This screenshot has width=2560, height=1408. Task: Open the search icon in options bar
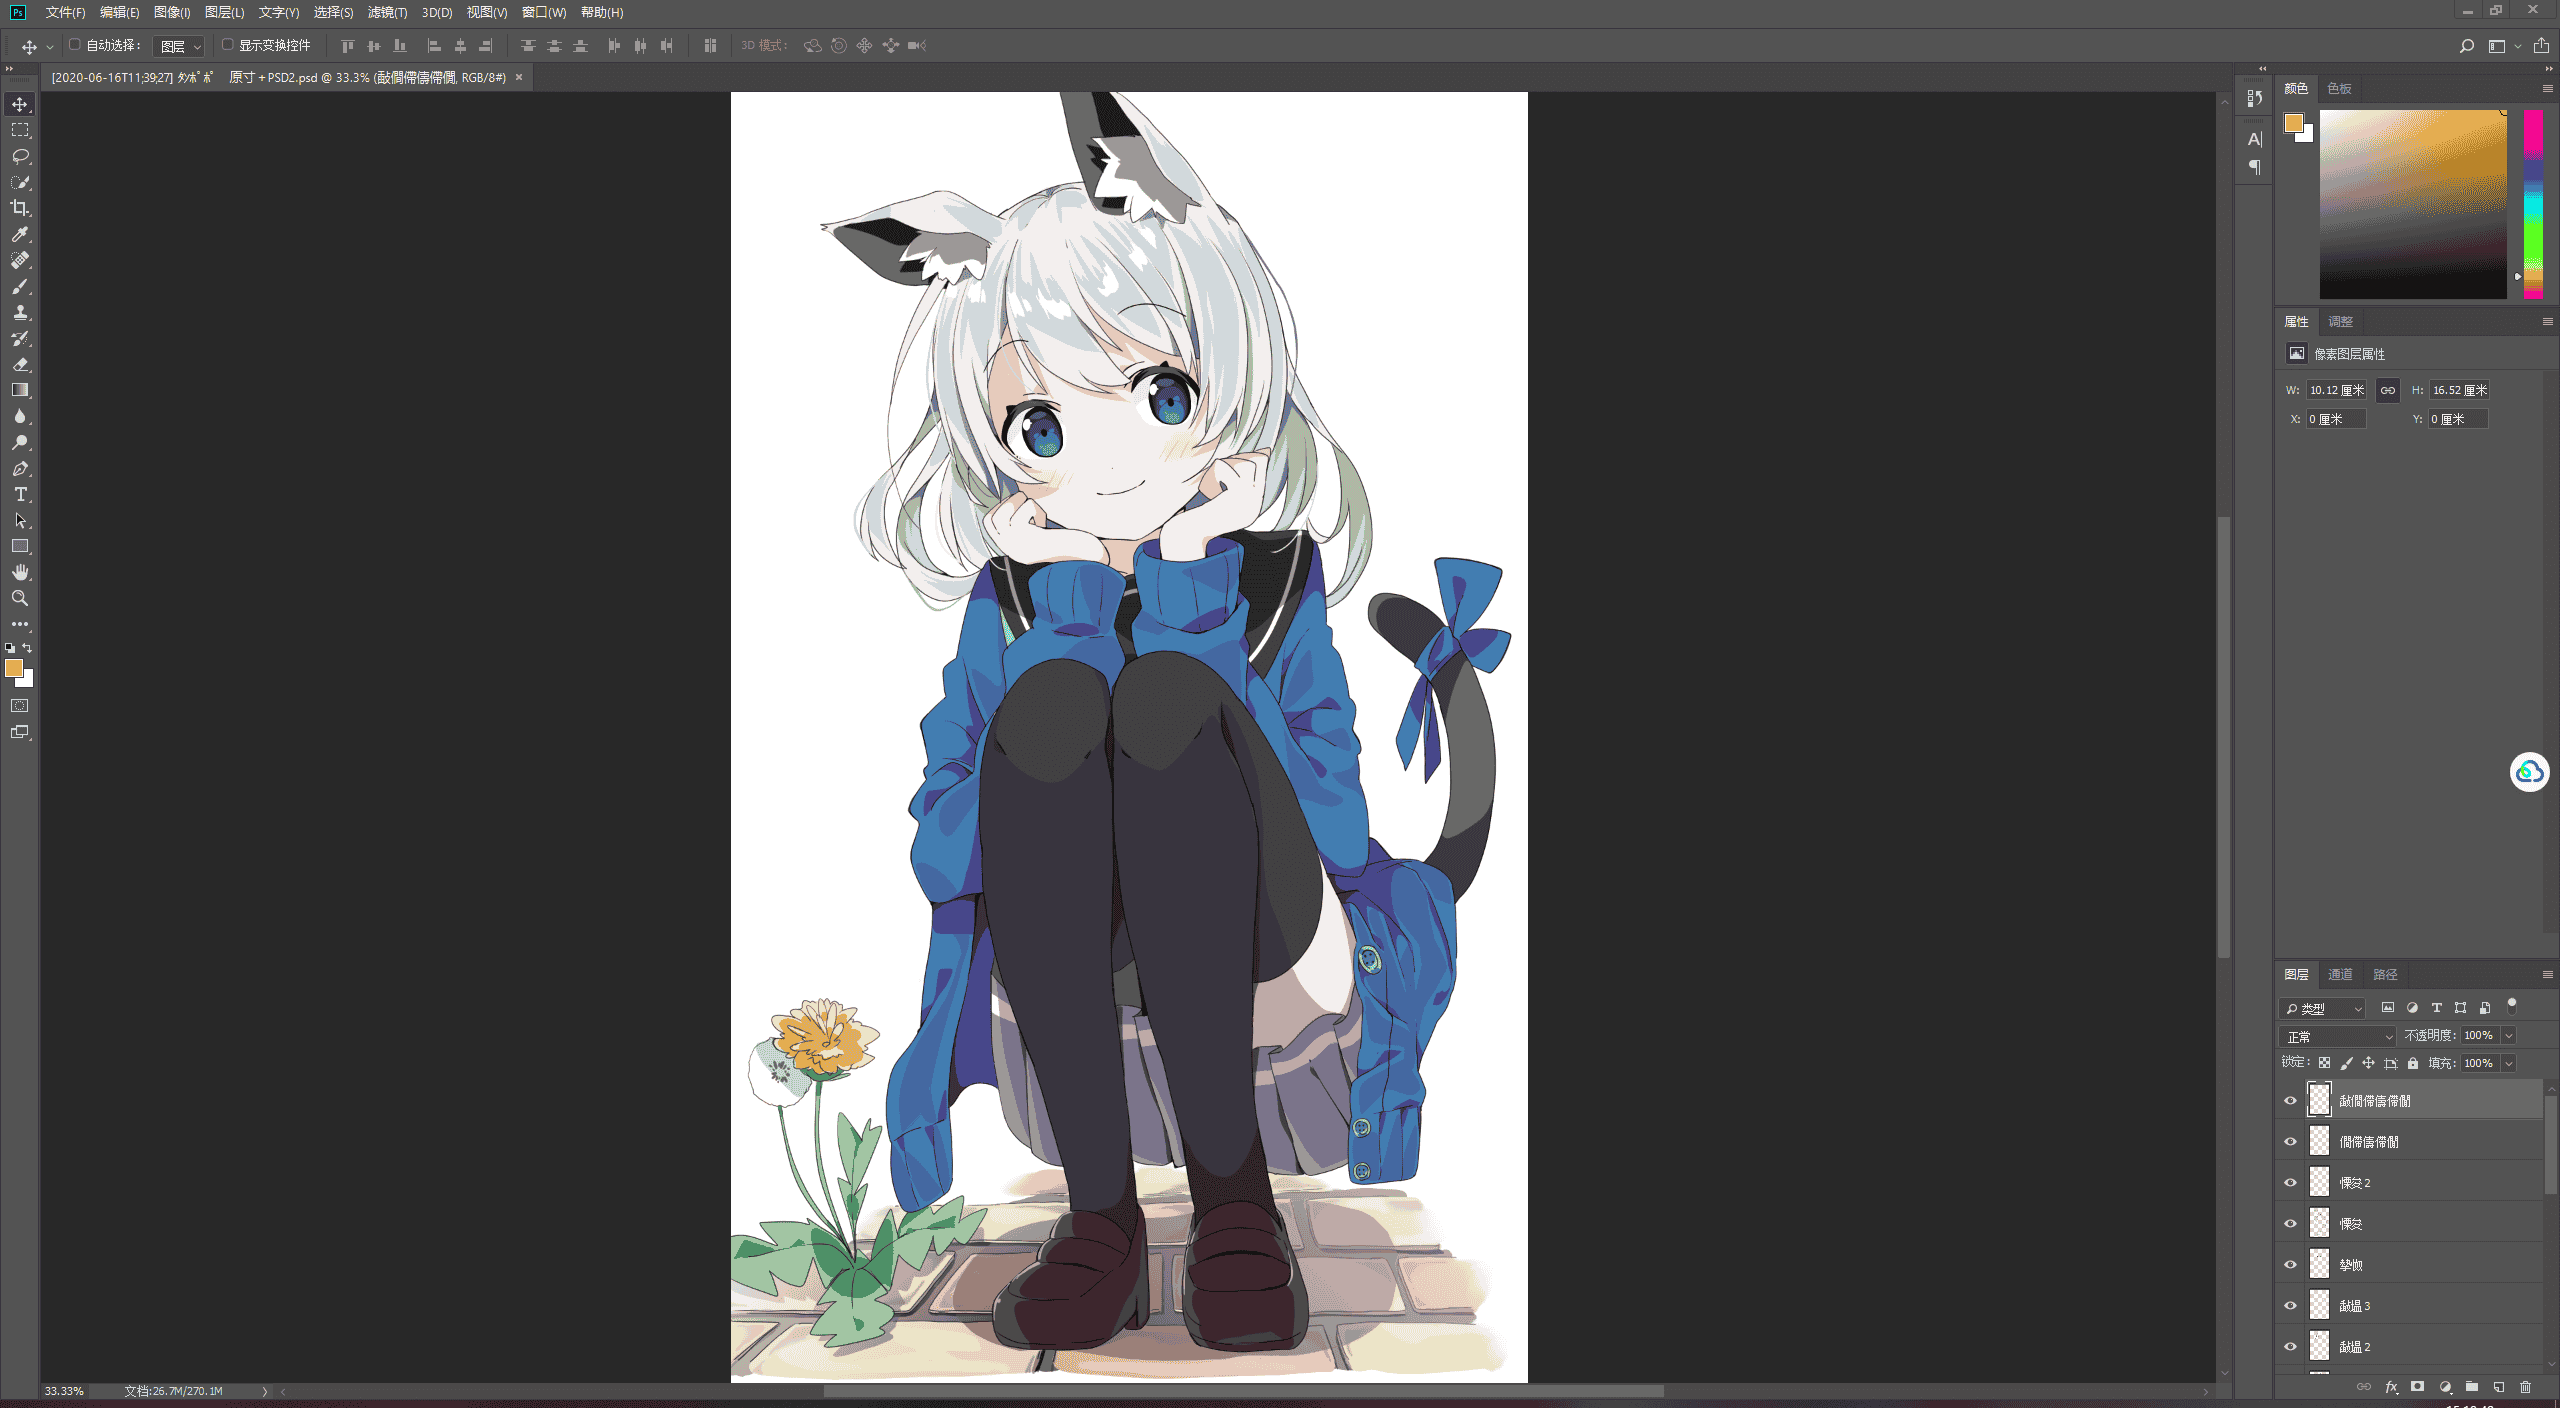tap(2466, 46)
